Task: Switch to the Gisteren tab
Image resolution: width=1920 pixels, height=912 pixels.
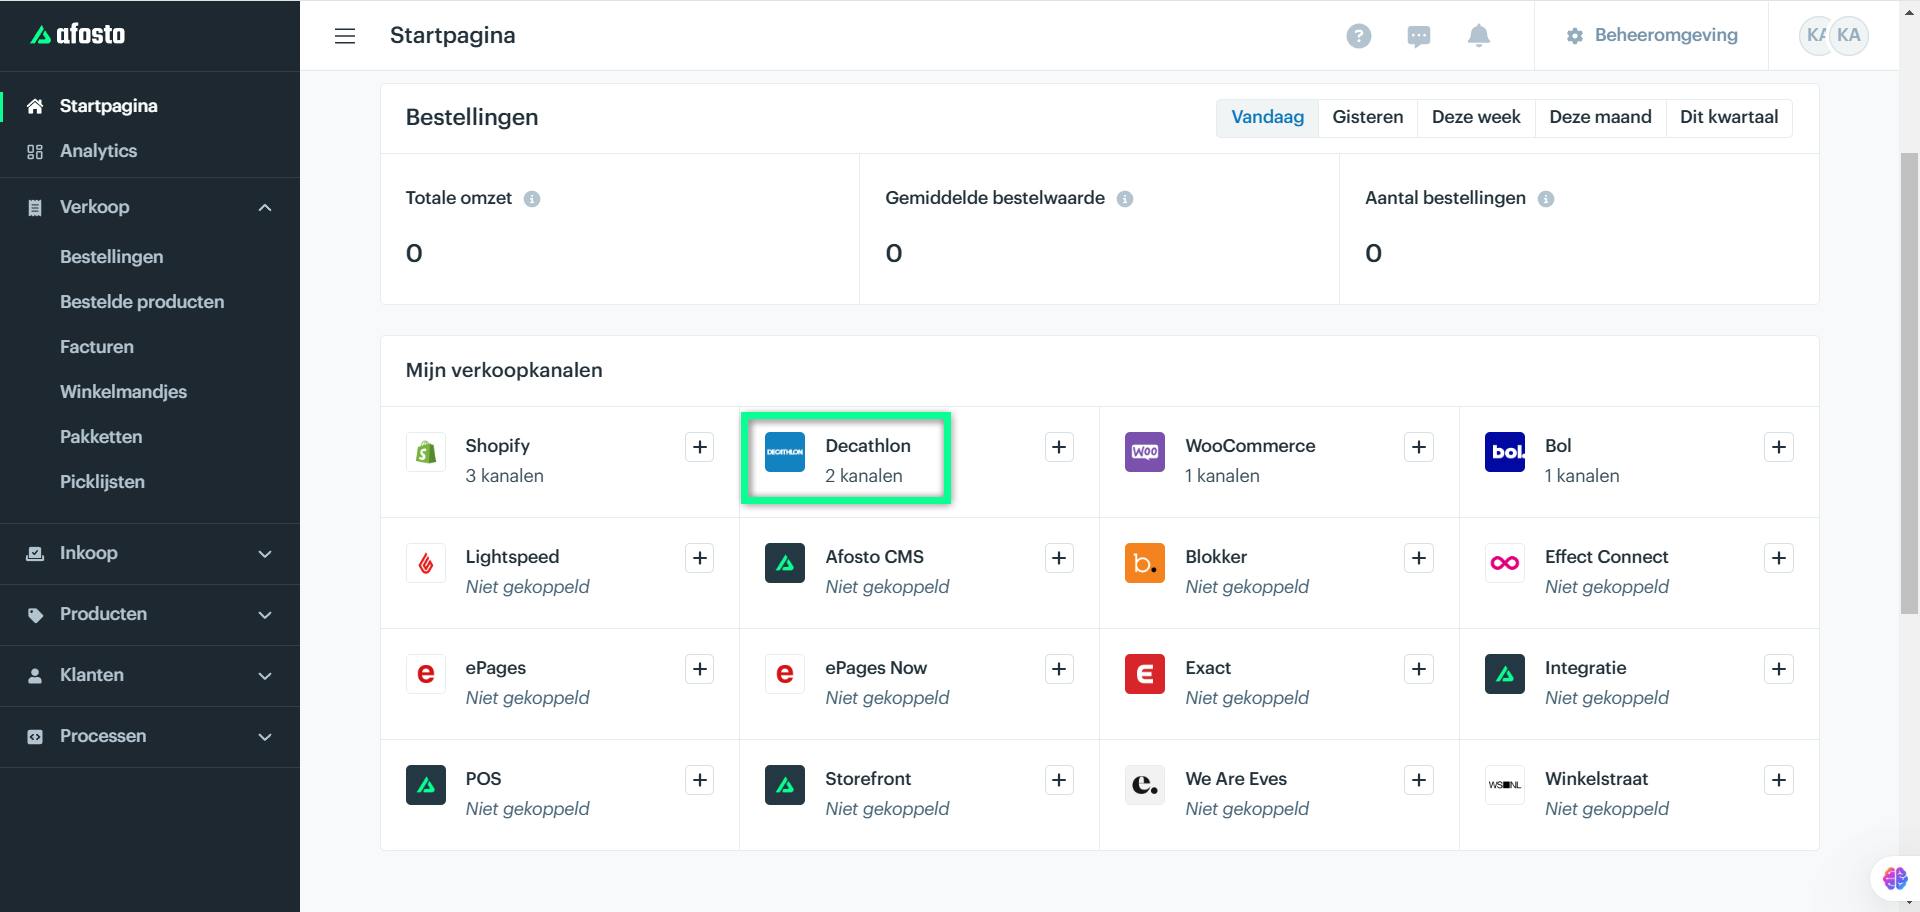Action: [1367, 117]
